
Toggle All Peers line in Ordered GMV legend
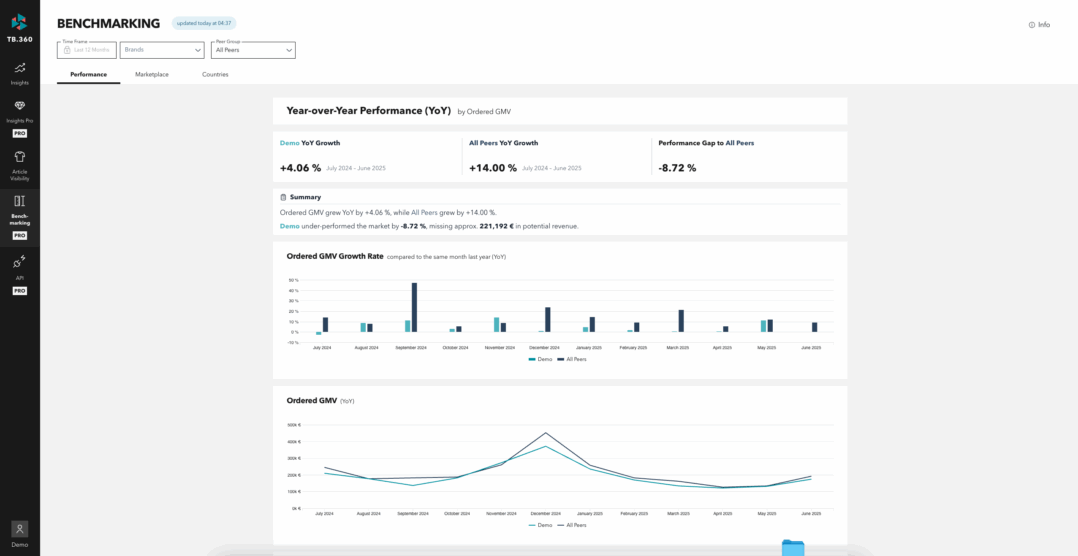coord(572,525)
